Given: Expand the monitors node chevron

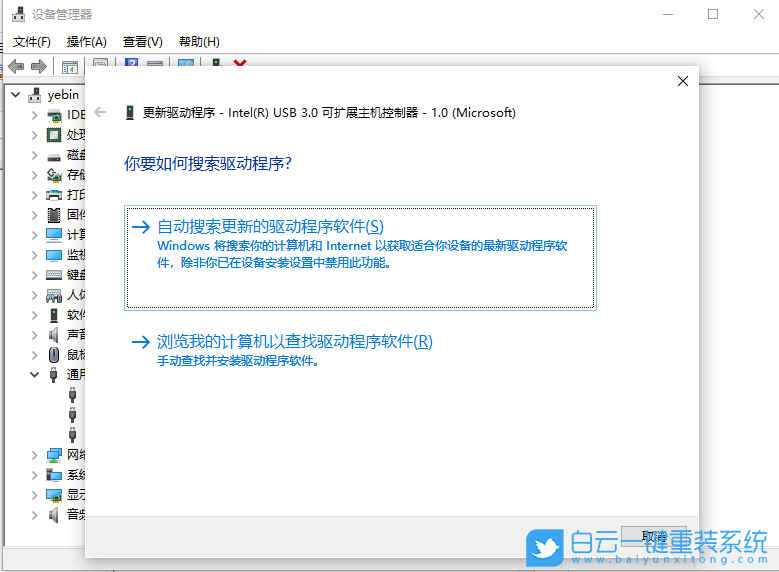Looking at the screenshot, I should [34, 255].
